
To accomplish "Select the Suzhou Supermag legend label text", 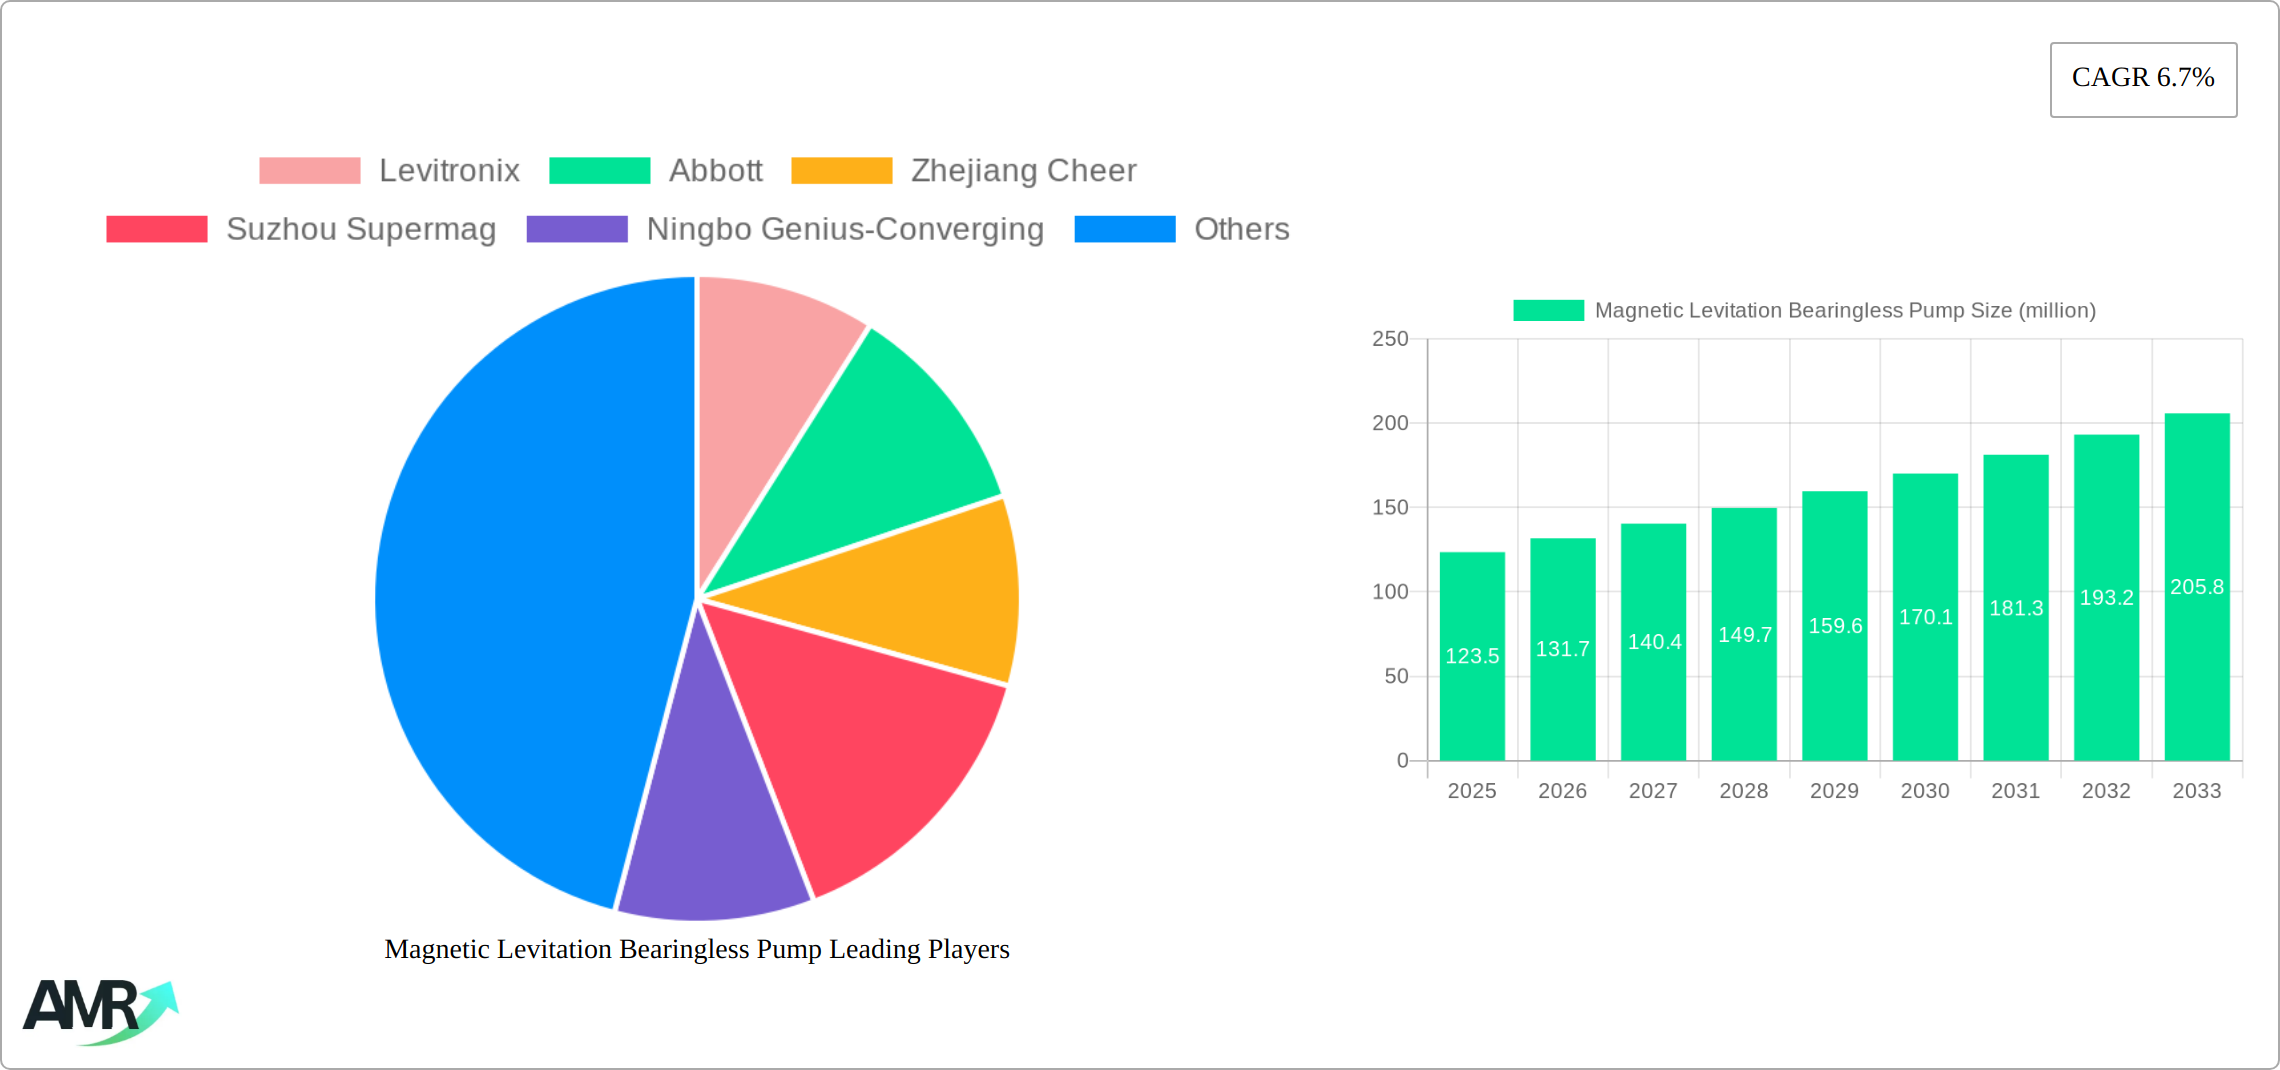I will pos(362,229).
